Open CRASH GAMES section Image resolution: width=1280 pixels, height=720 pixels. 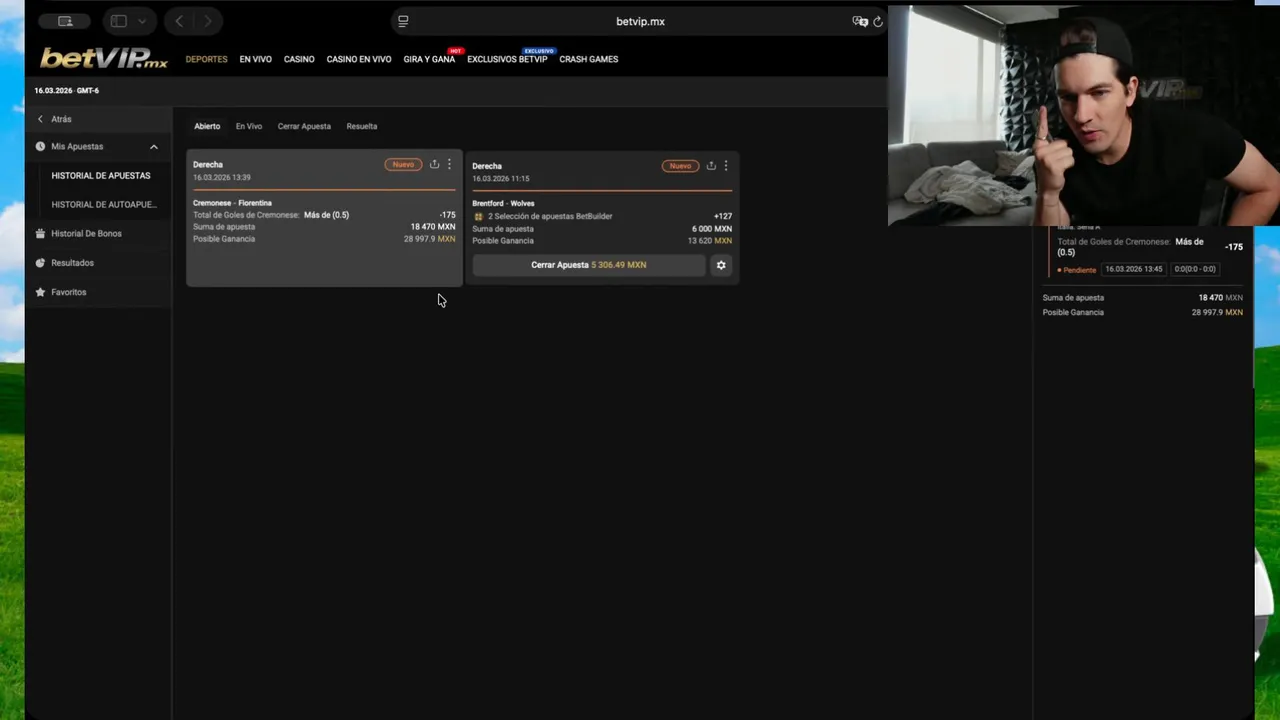click(x=588, y=59)
